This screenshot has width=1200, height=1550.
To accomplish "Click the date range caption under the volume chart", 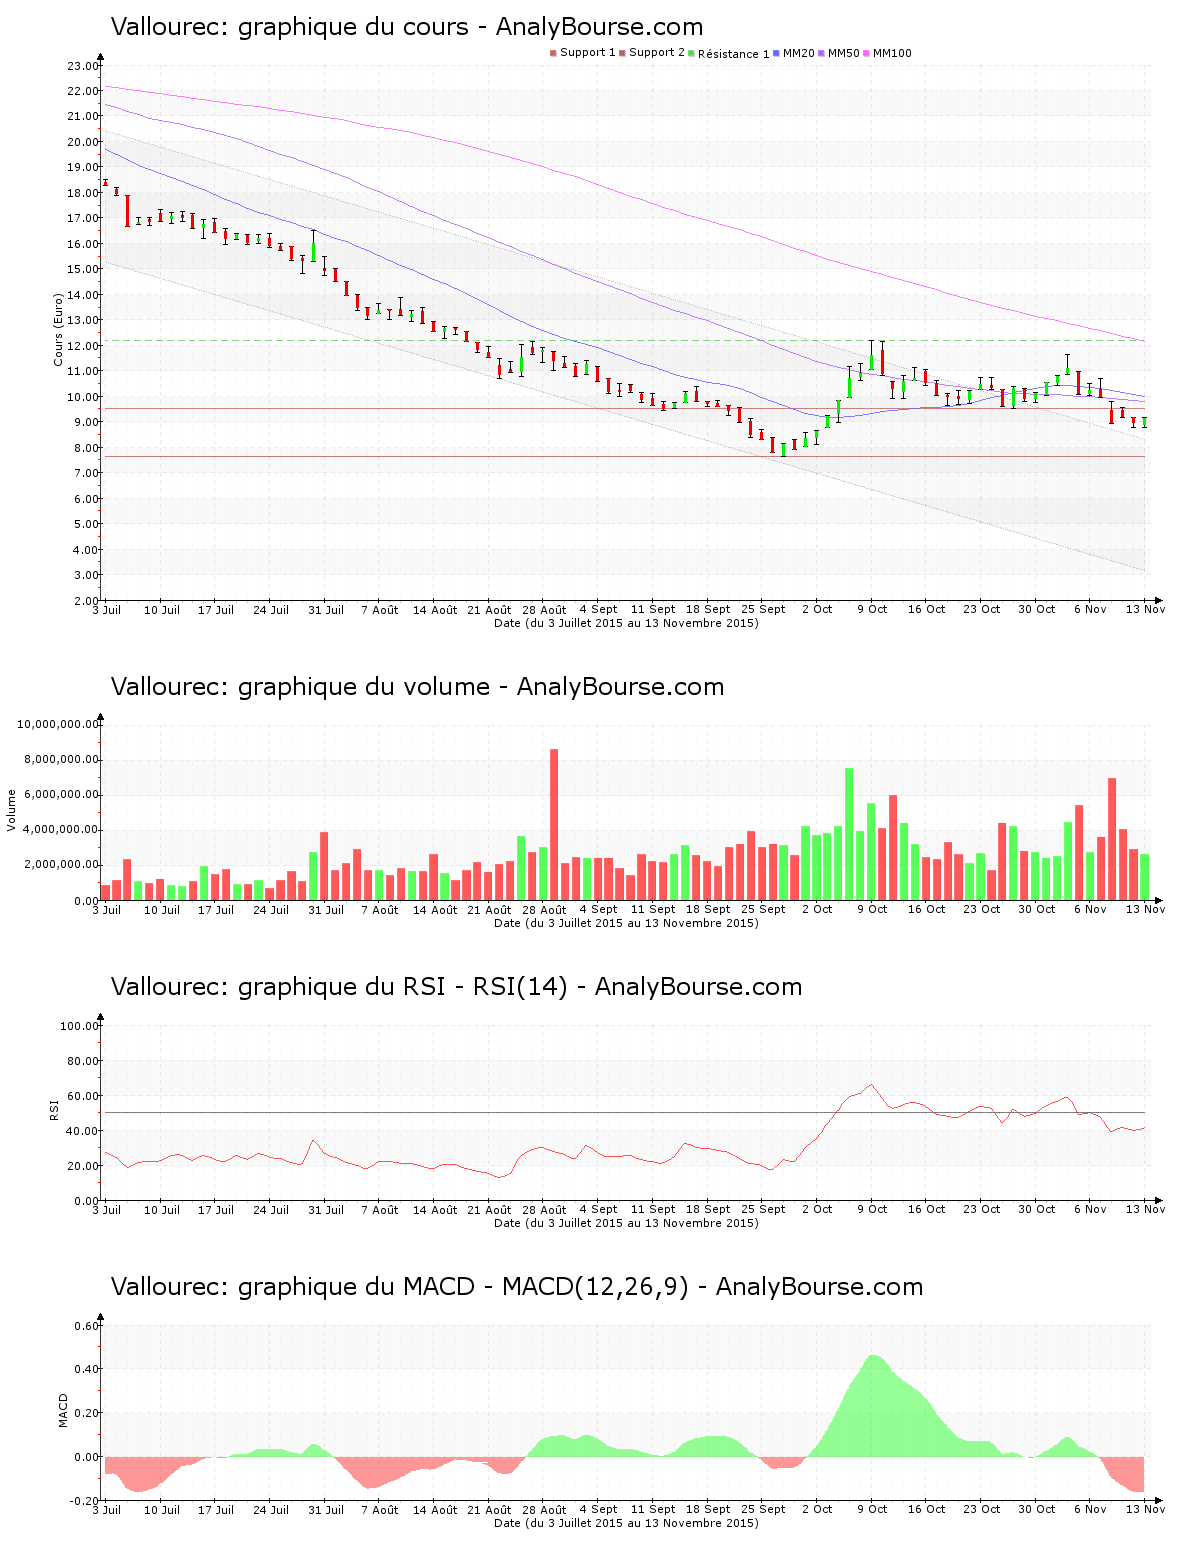I will coord(626,923).
